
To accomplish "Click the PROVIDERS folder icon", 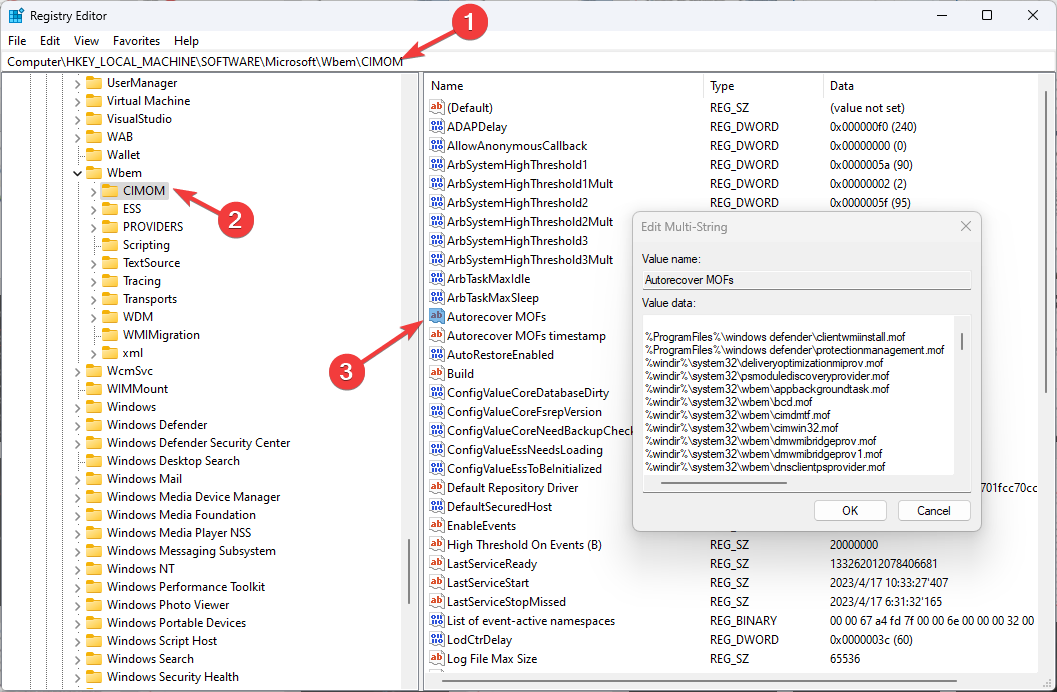I will pyautogui.click(x=110, y=226).
